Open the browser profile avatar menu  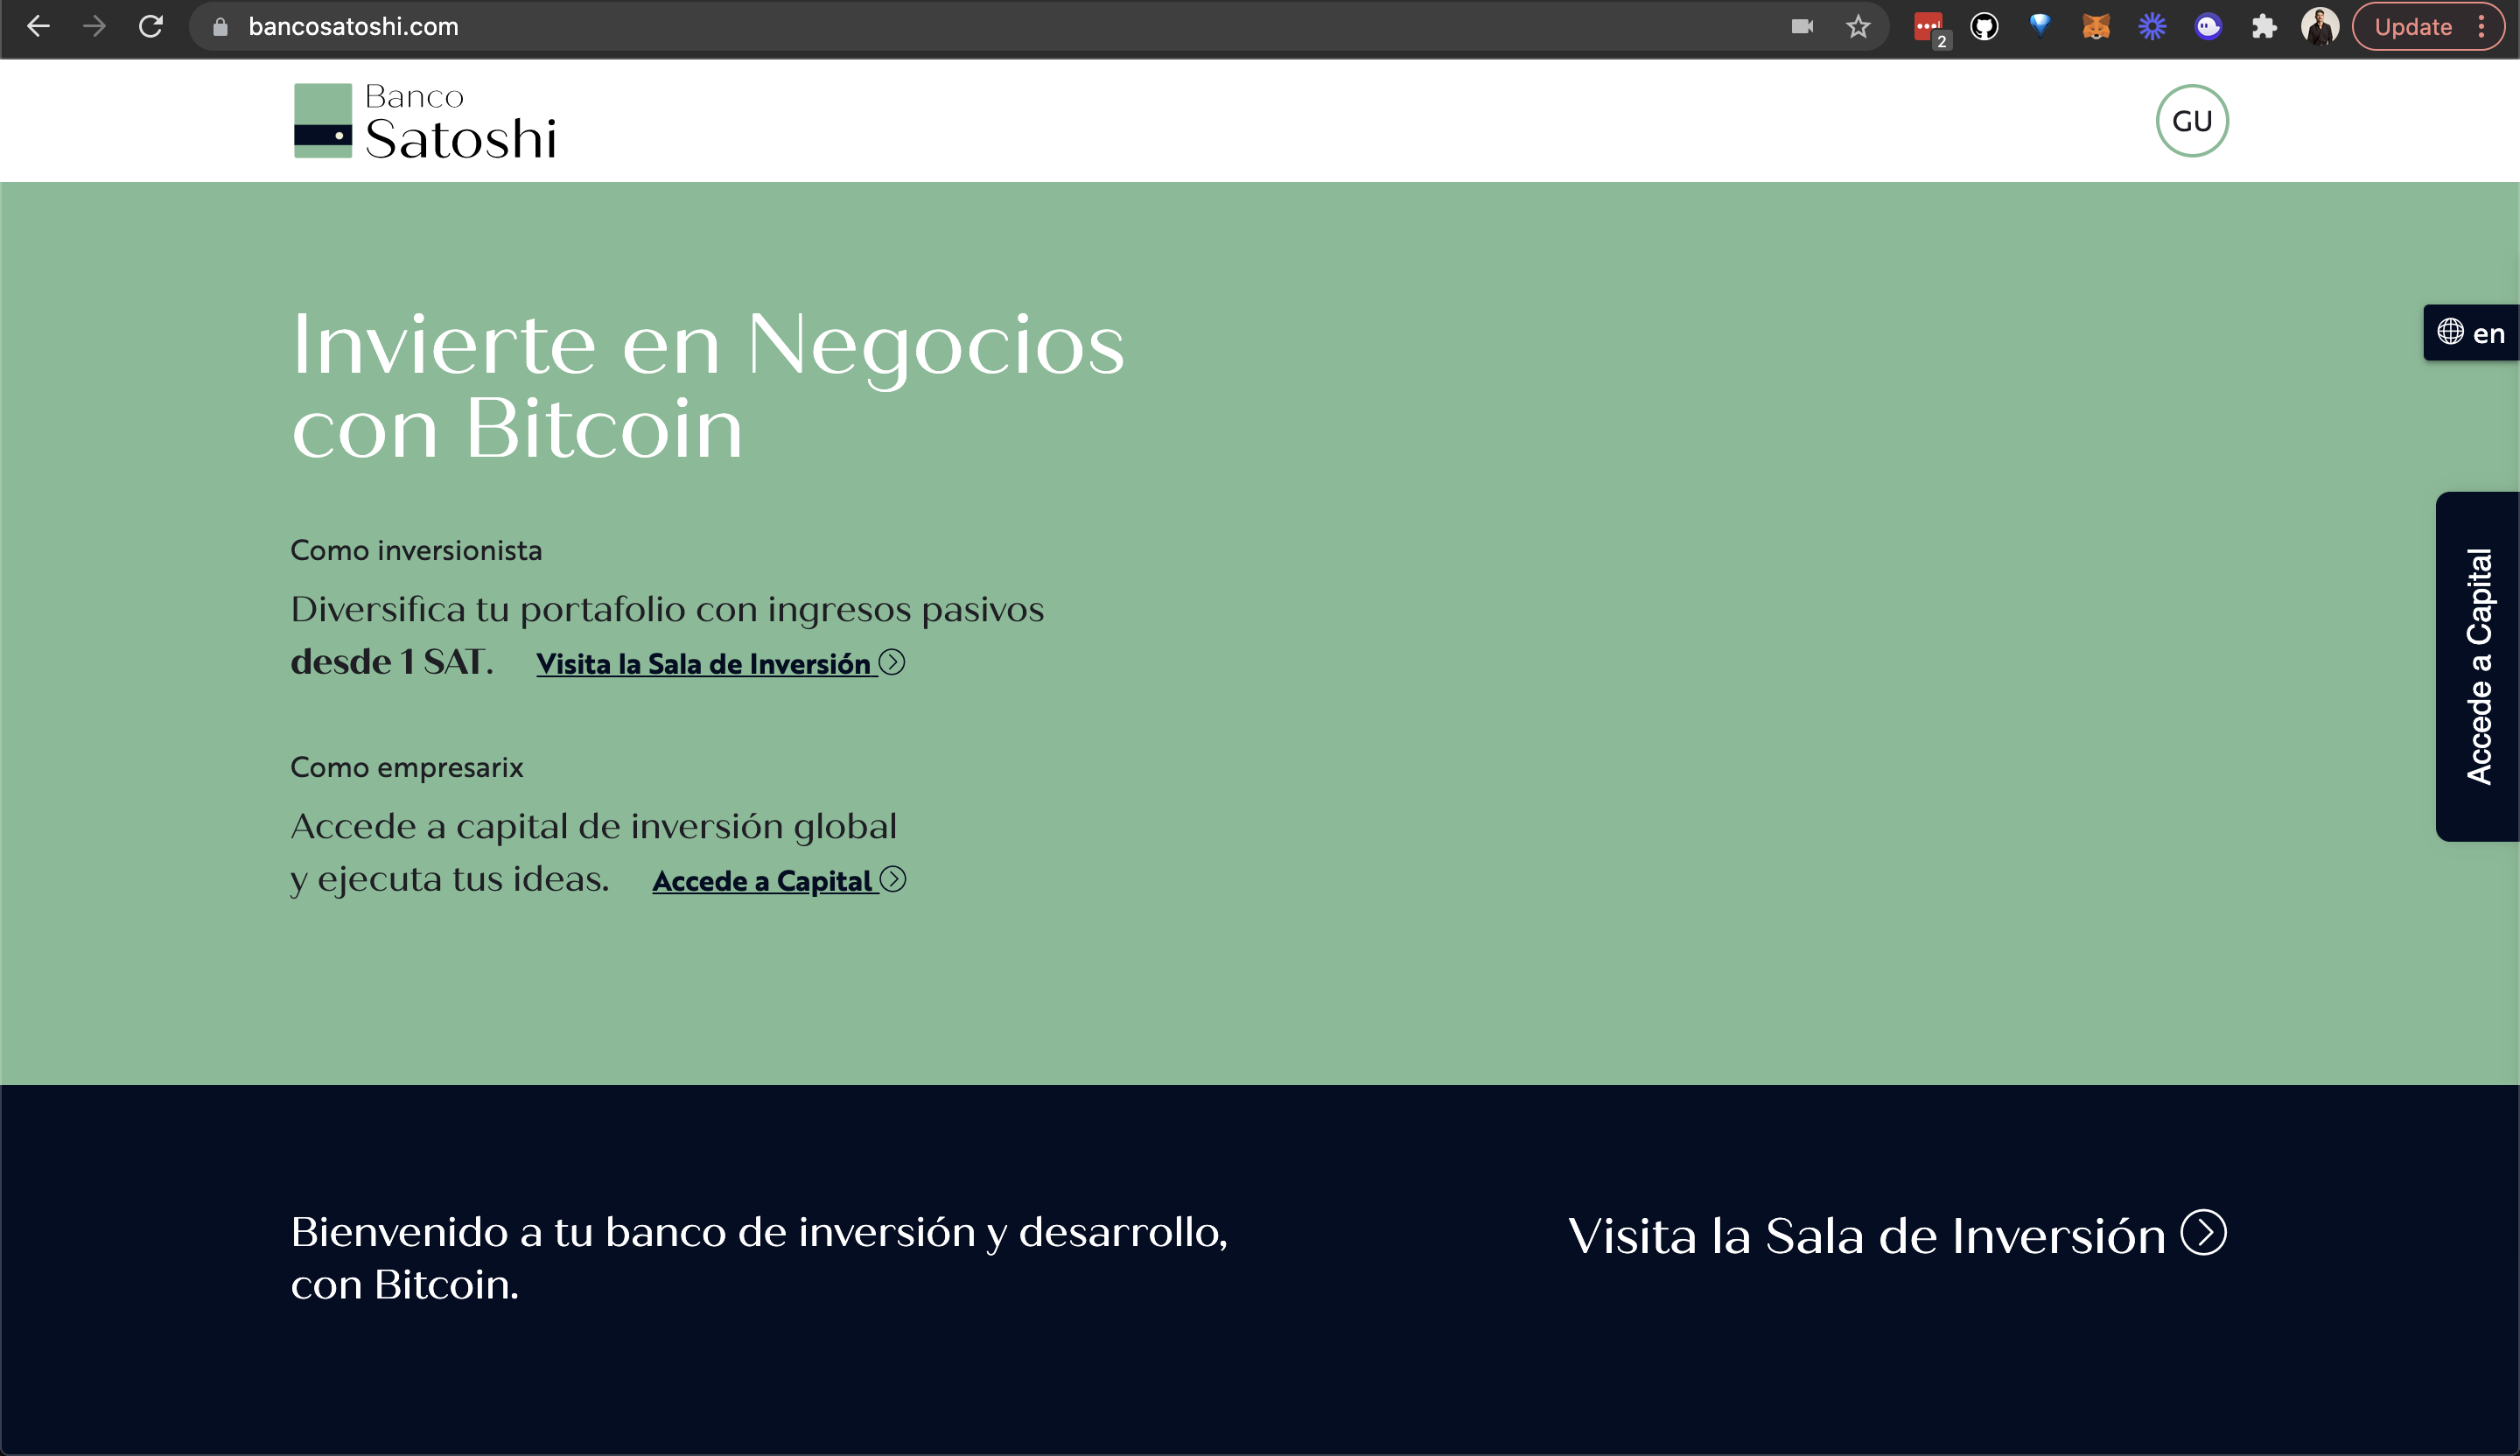2322,27
